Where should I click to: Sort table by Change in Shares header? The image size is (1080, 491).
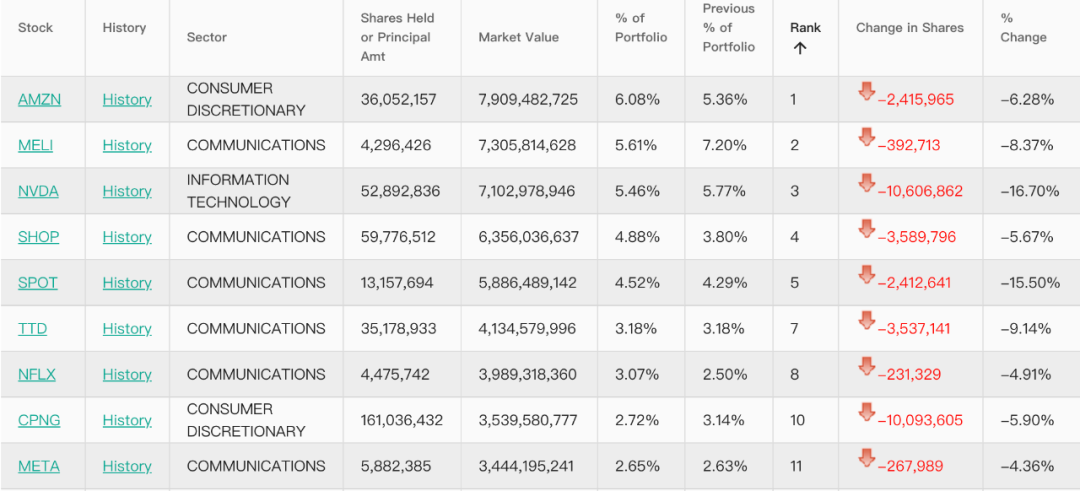click(910, 28)
